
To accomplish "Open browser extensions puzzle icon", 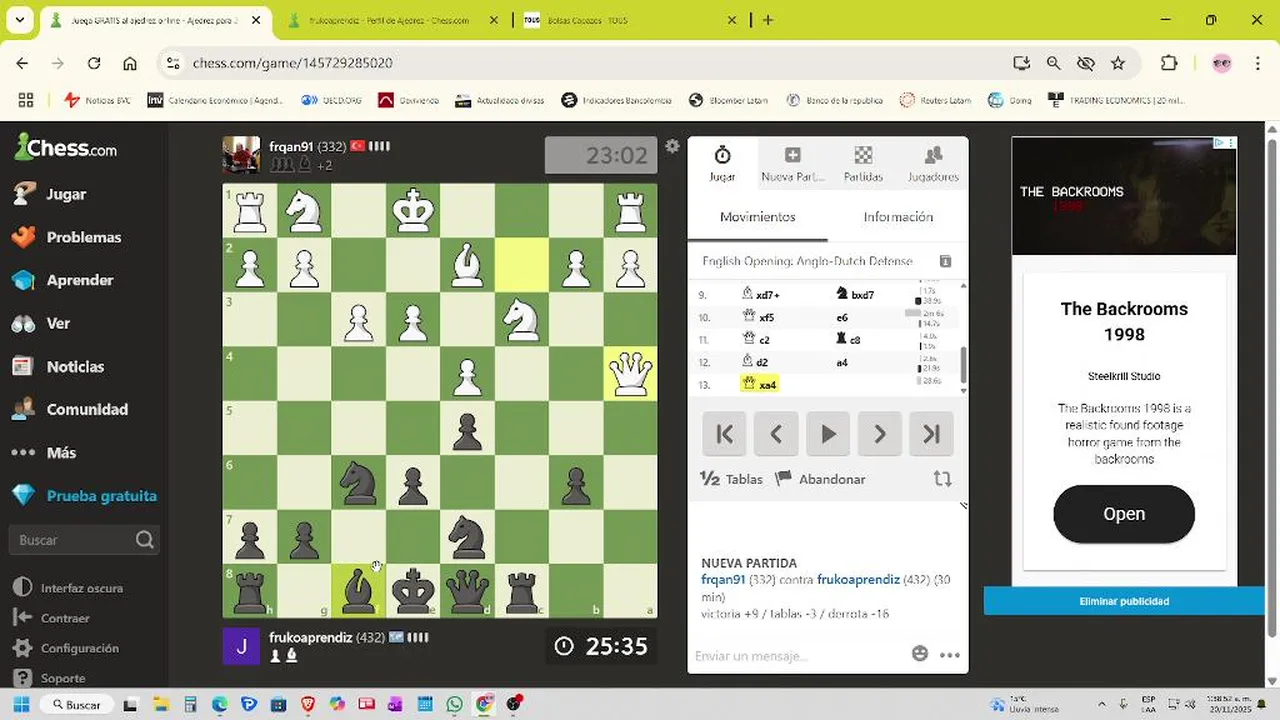I will (1169, 63).
